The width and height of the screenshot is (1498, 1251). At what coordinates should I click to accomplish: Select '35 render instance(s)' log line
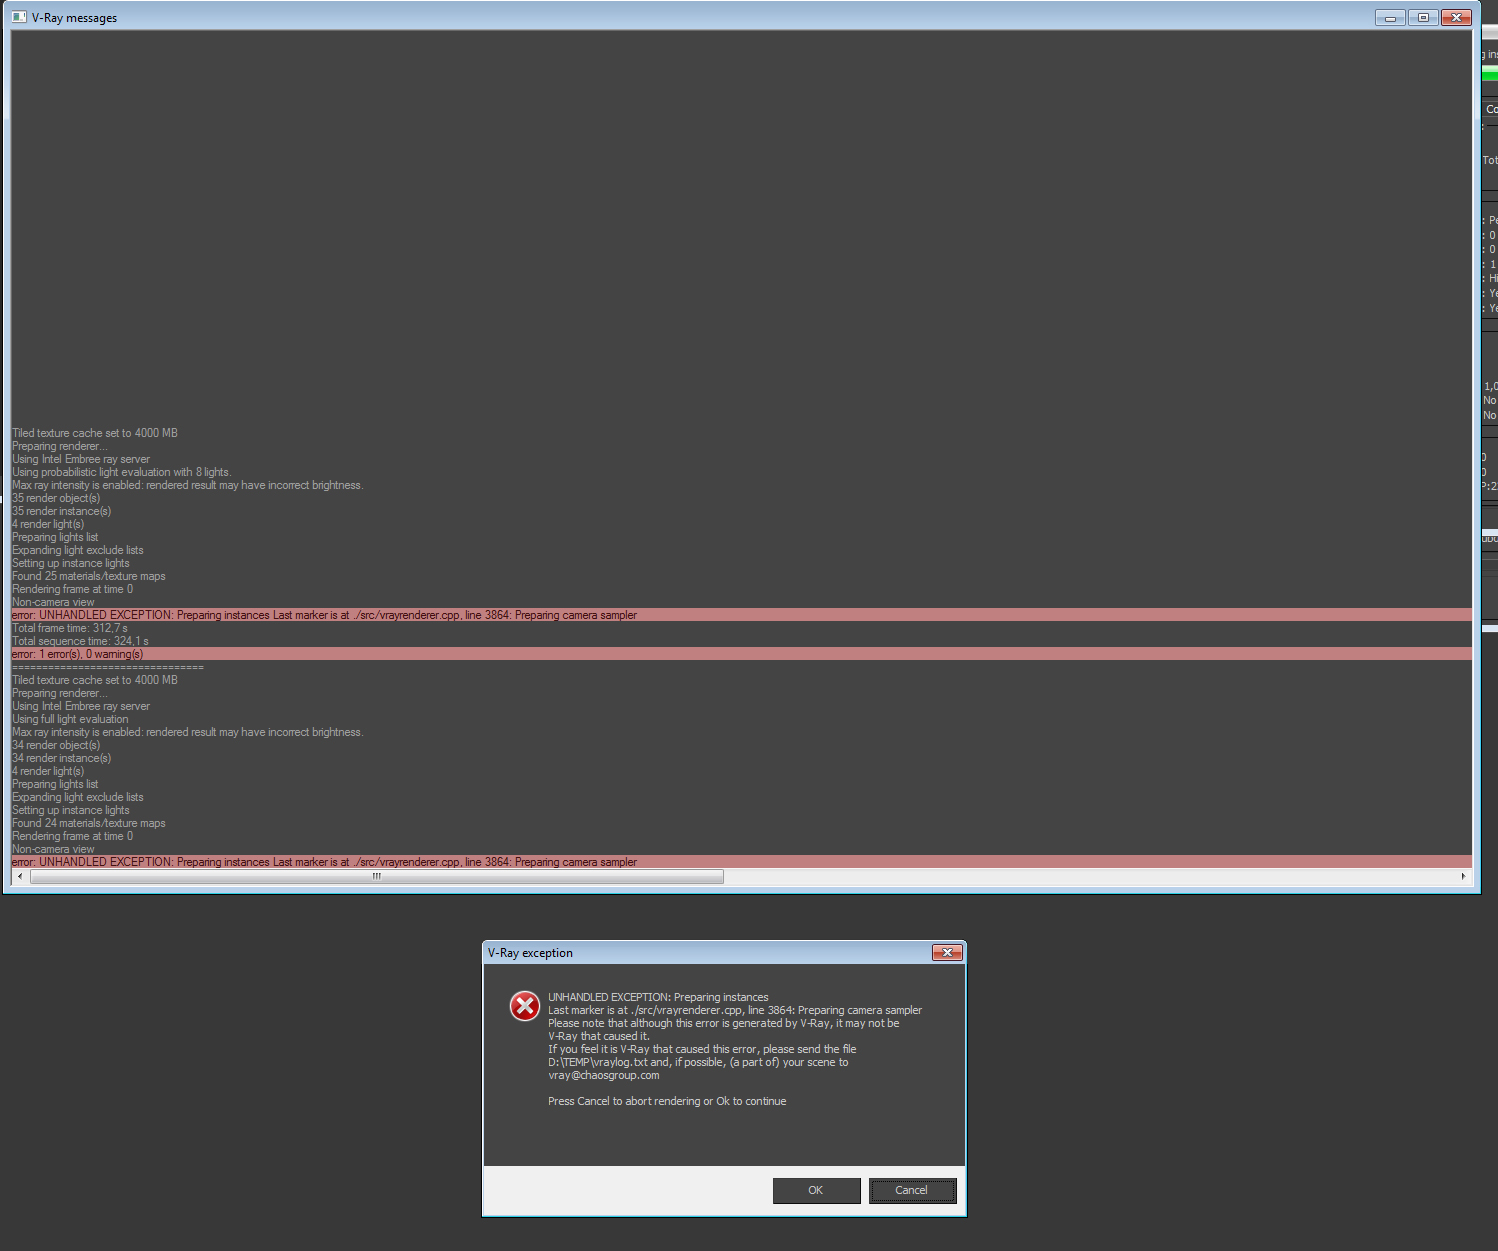click(x=62, y=511)
